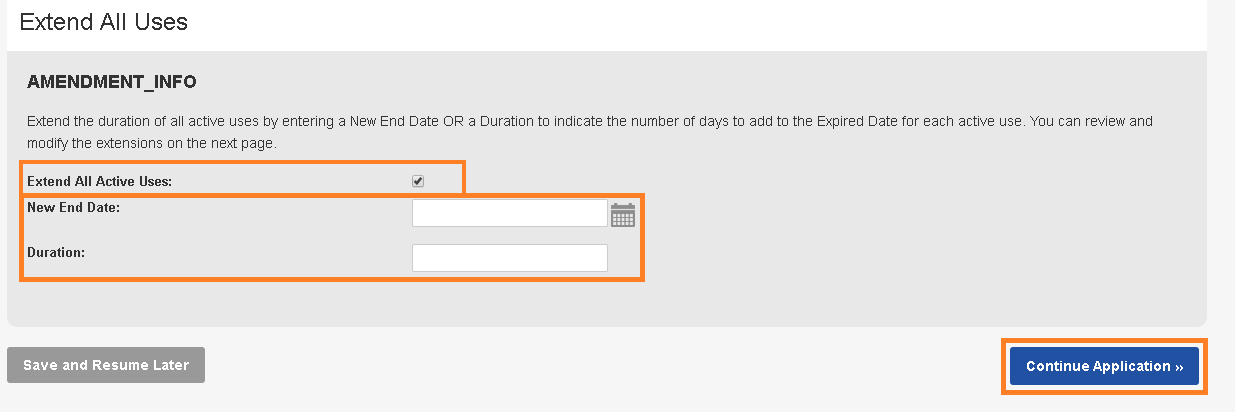
Task: Click Save and Resume Later
Action: pyautogui.click(x=106, y=365)
